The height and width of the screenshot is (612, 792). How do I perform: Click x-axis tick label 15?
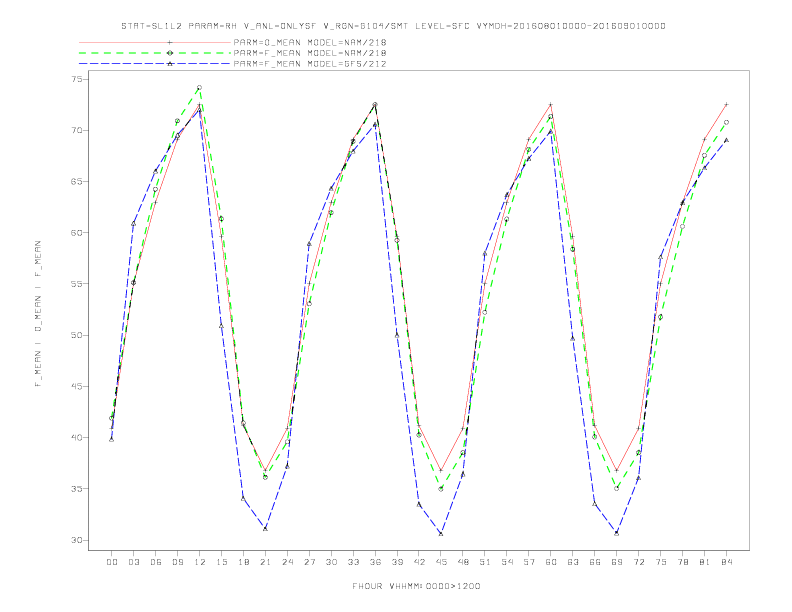(221, 562)
